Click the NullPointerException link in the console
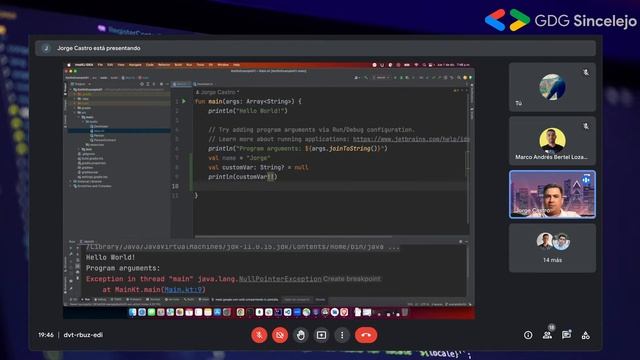 point(280,279)
